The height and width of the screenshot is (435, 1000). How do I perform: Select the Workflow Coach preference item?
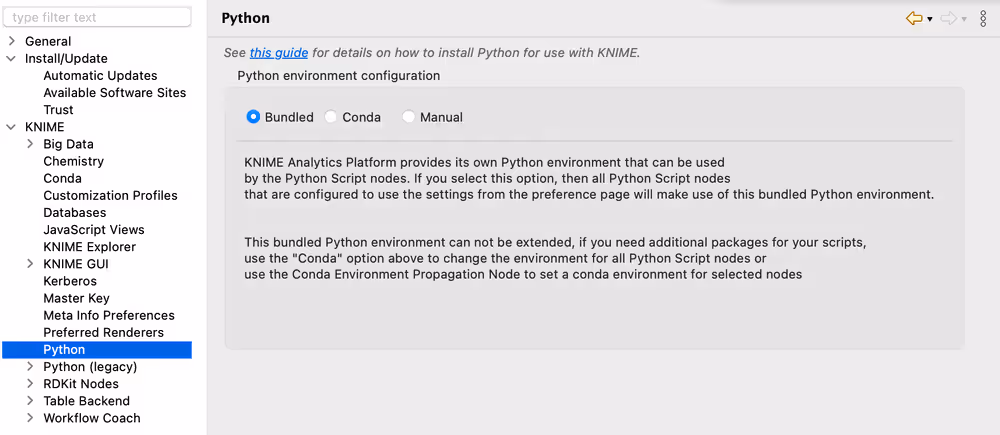91,418
